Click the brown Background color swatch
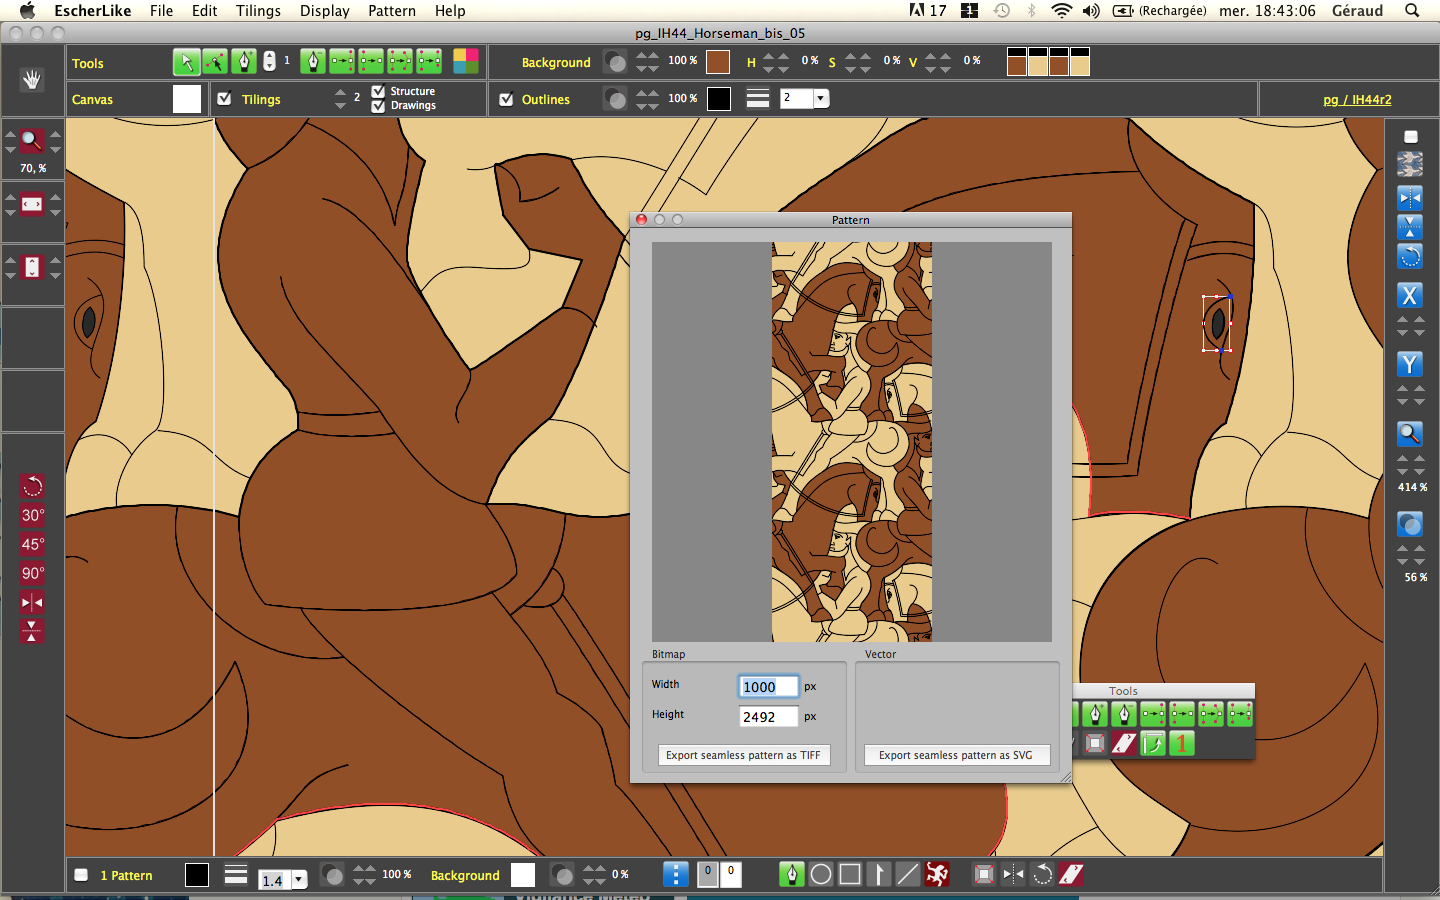The image size is (1440, 900). click(717, 62)
